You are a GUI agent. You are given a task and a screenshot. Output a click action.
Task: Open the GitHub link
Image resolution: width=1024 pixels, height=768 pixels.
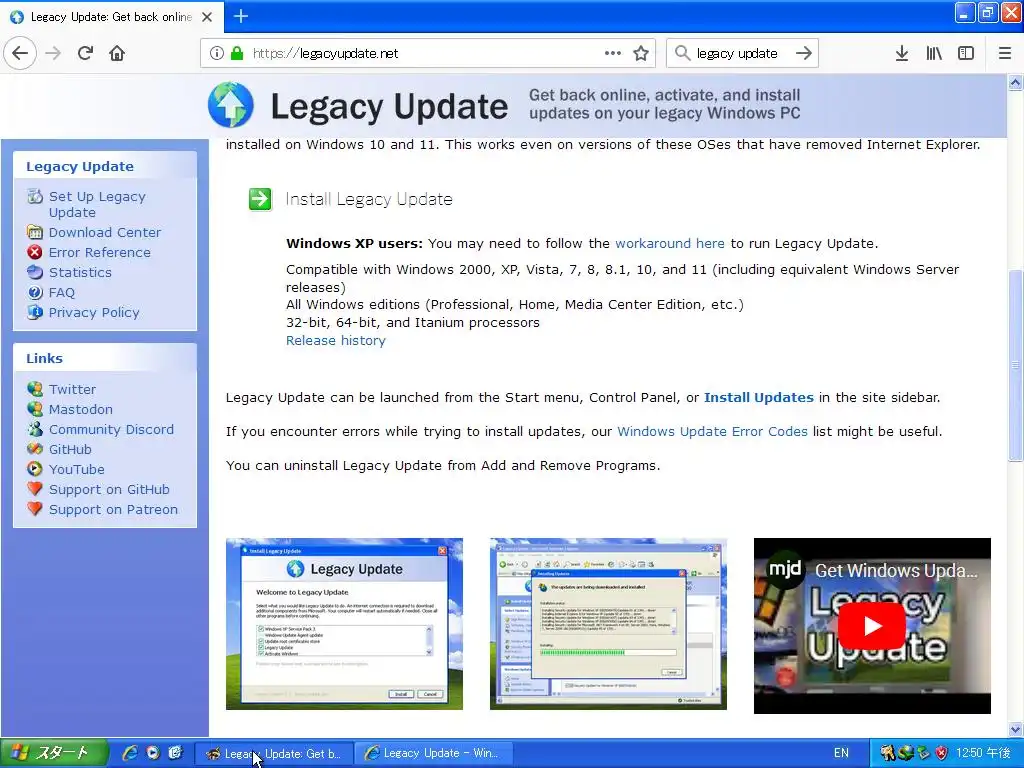tap(70, 449)
